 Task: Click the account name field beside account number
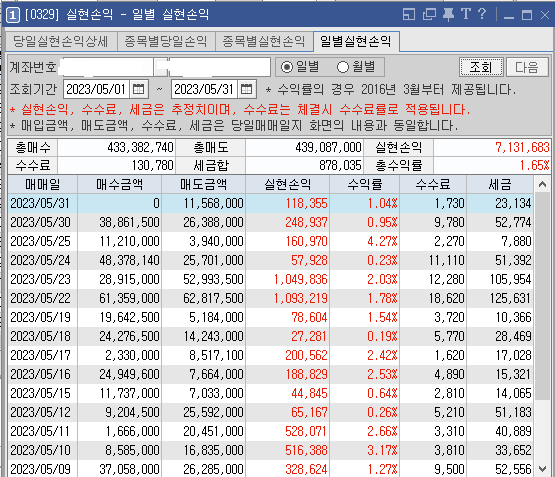tap(219, 67)
